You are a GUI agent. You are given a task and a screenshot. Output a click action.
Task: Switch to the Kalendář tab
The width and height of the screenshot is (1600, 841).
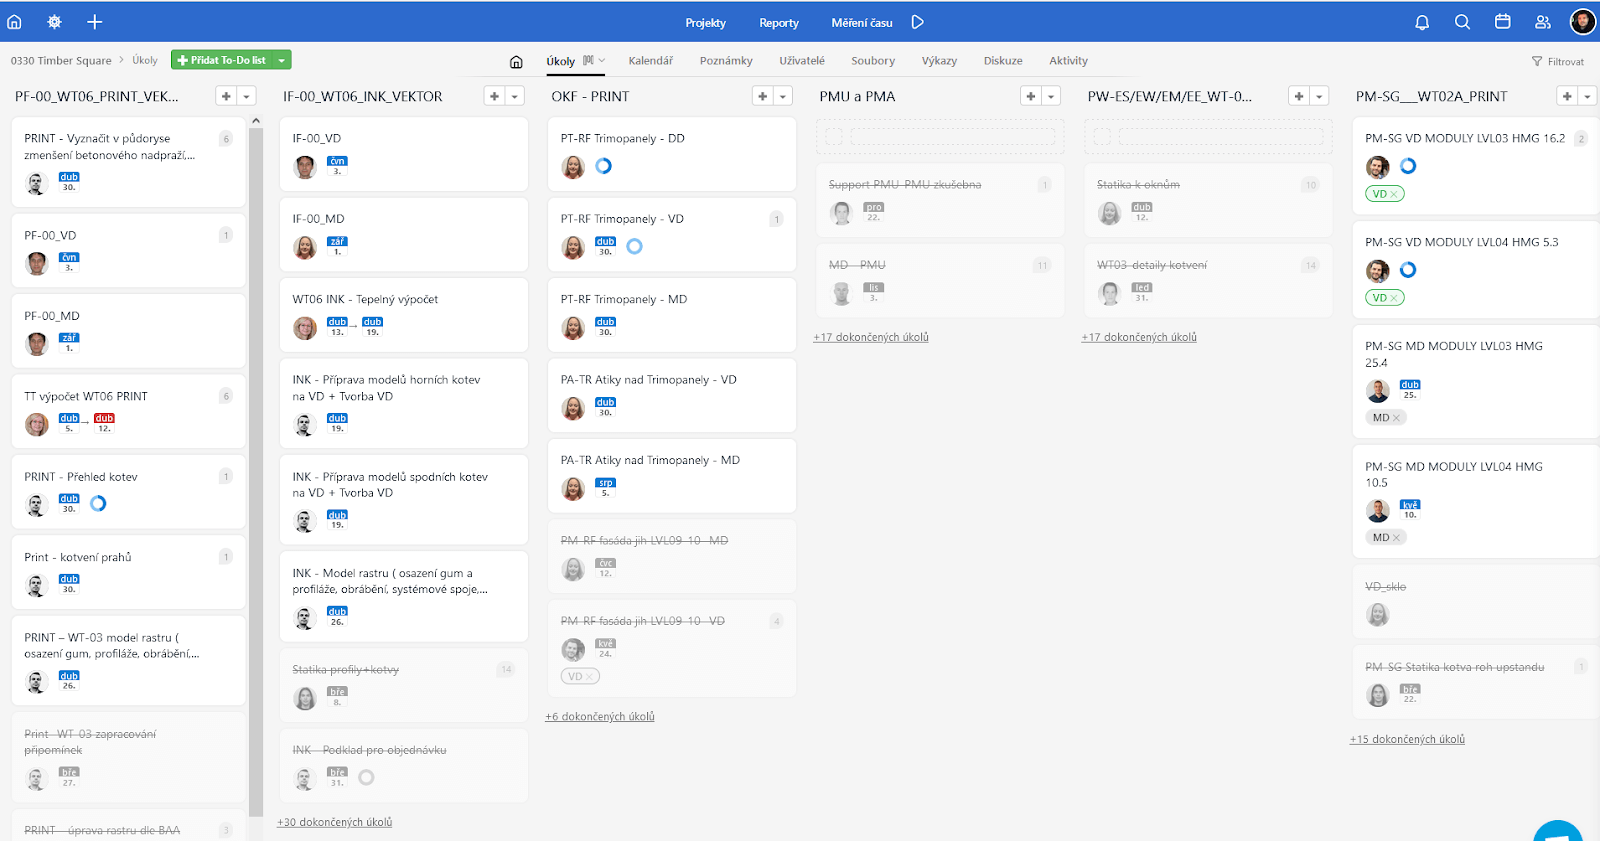[x=650, y=61]
